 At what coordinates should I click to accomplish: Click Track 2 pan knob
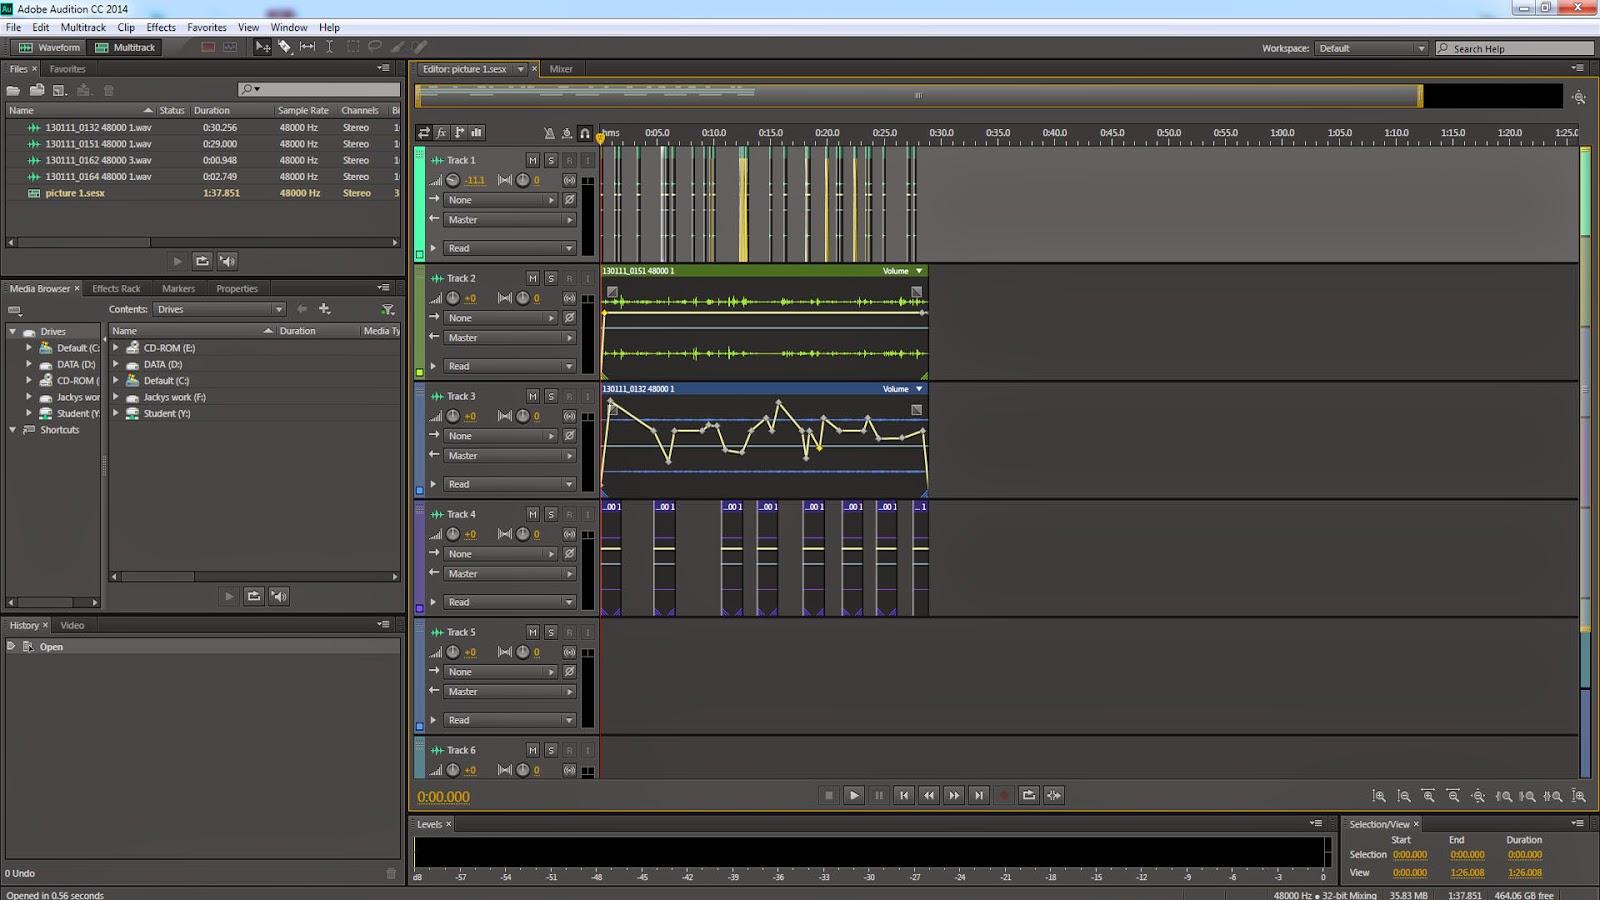coord(522,298)
